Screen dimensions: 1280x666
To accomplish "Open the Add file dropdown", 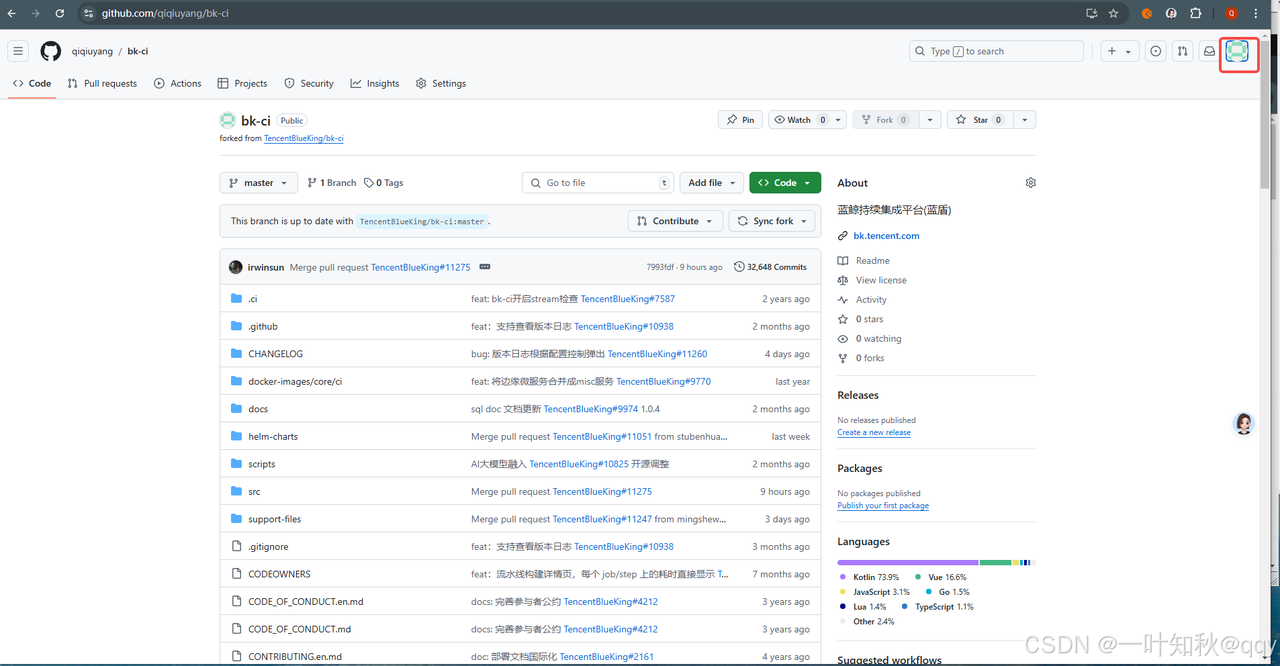I will tap(713, 183).
